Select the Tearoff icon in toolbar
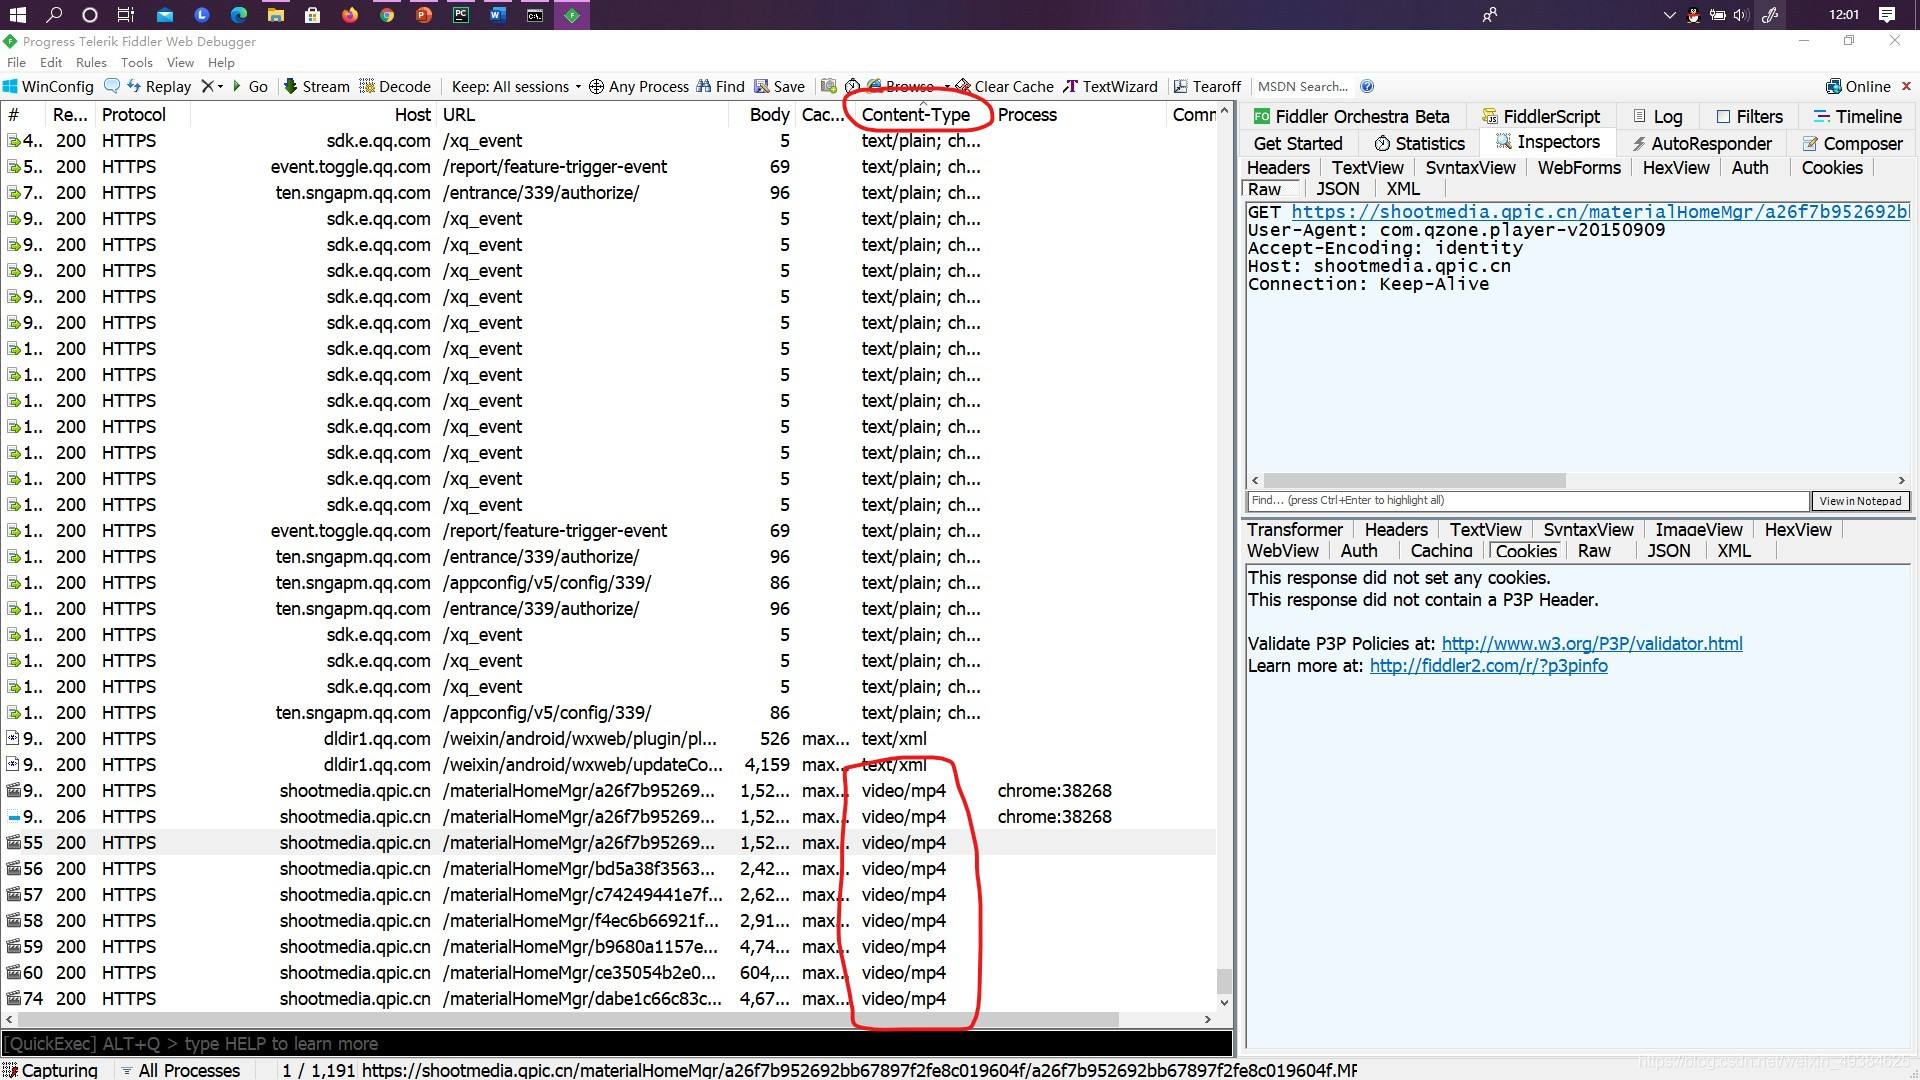This screenshot has width=1920, height=1080. click(1180, 86)
